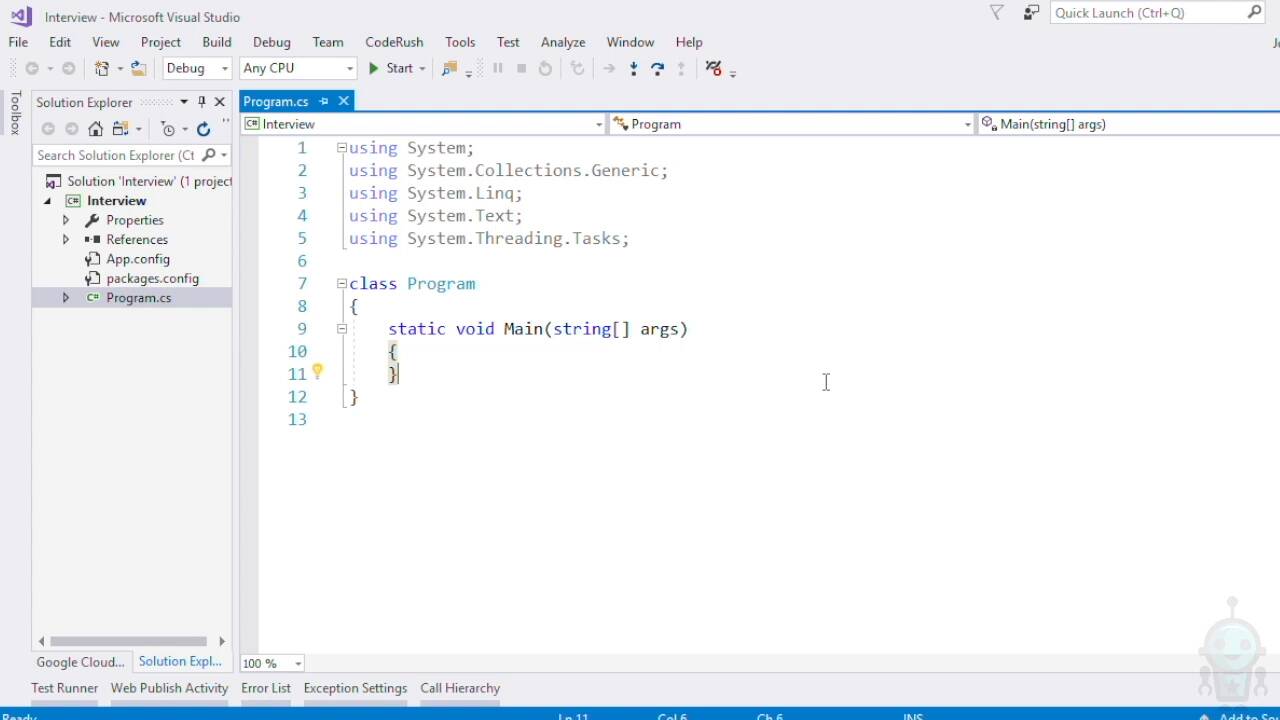Click the notifications filter flag icon
The width and height of the screenshot is (1280, 720).
click(x=997, y=13)
